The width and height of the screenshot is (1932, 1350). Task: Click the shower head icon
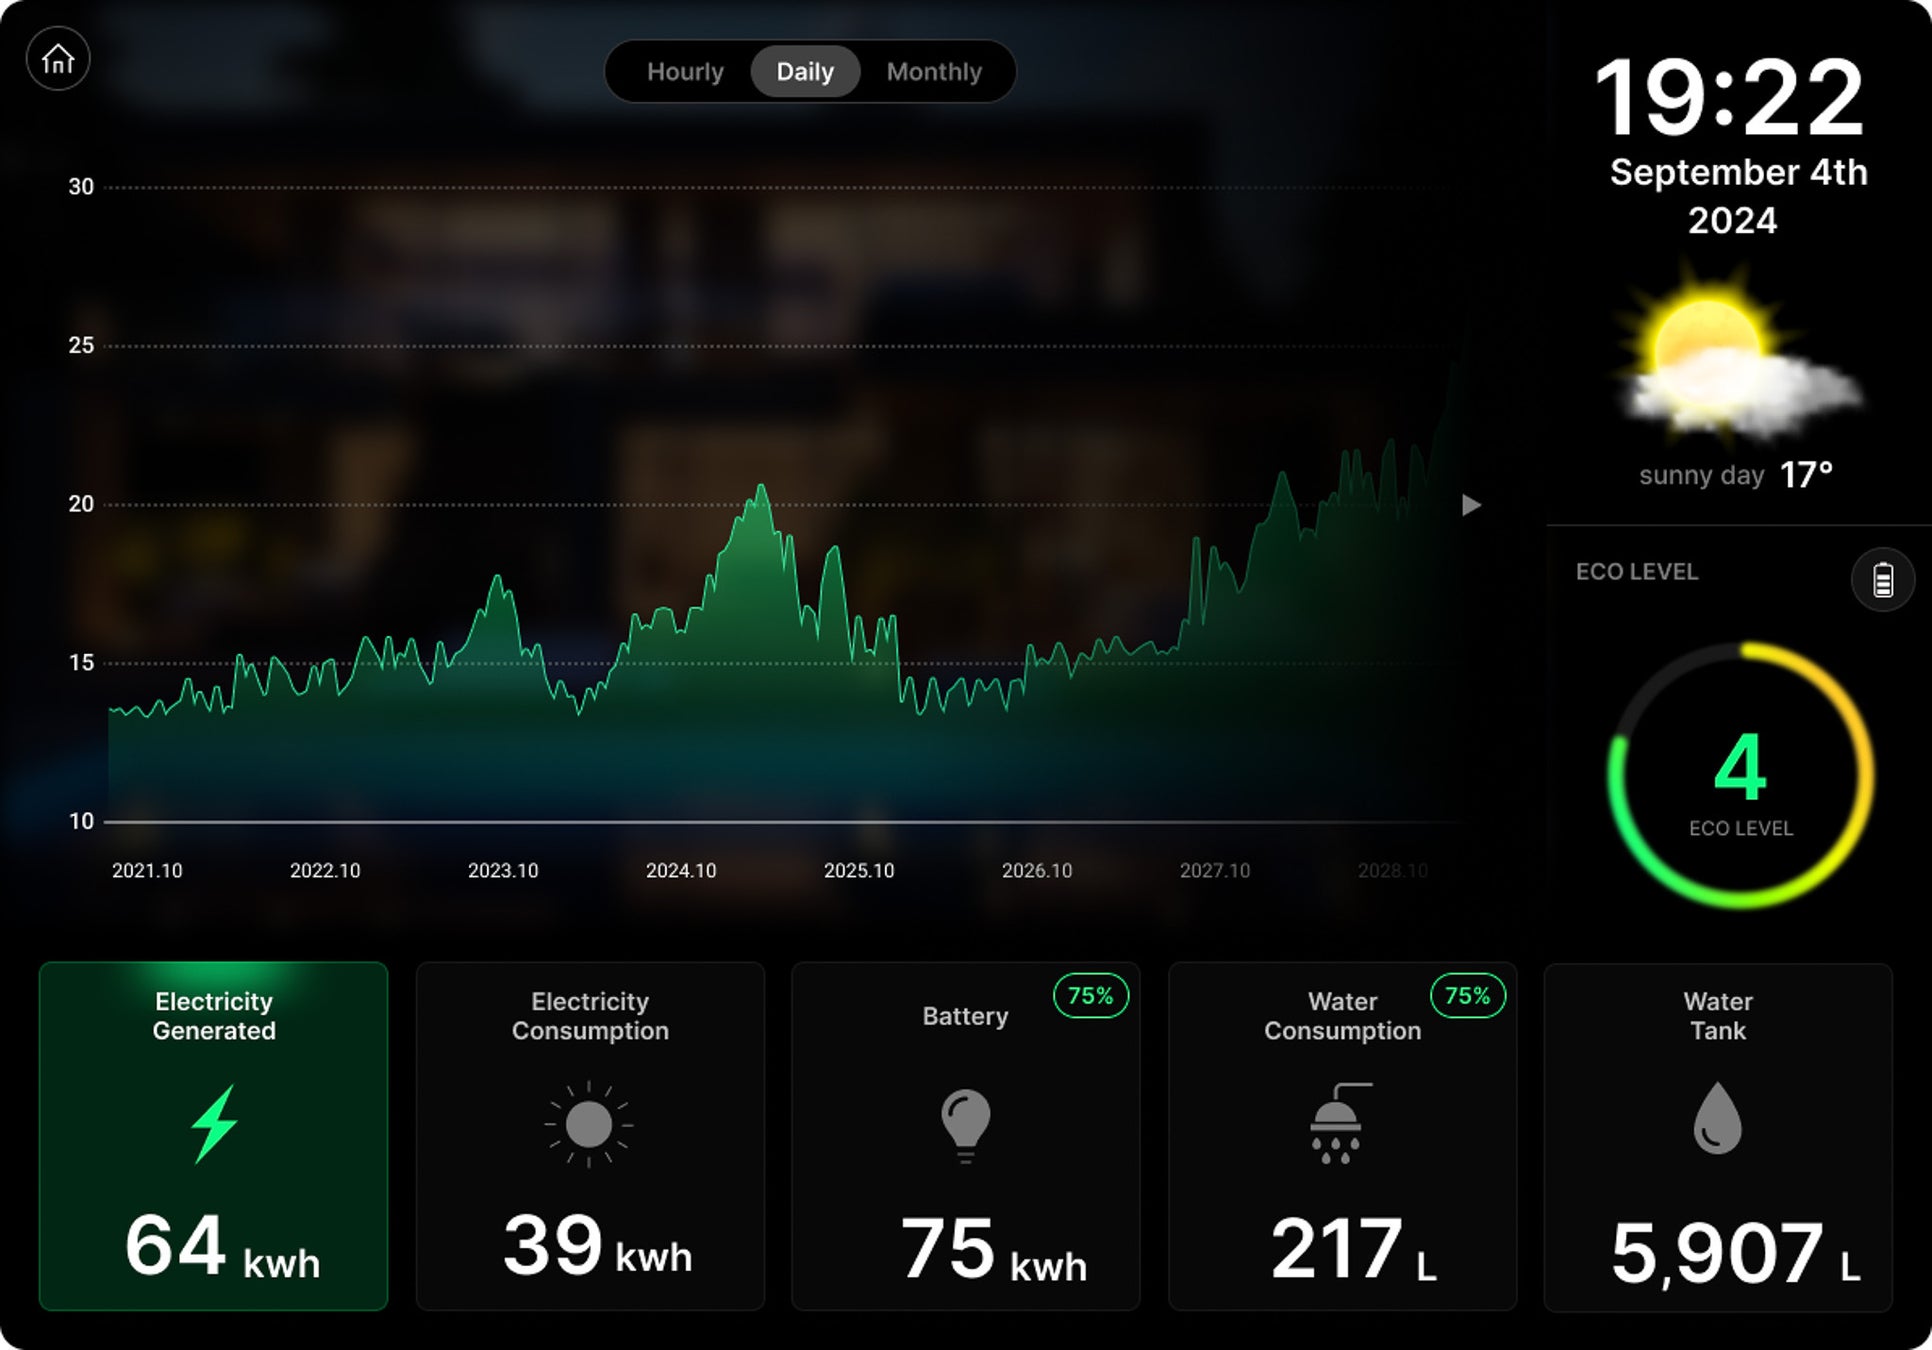1338,1124
